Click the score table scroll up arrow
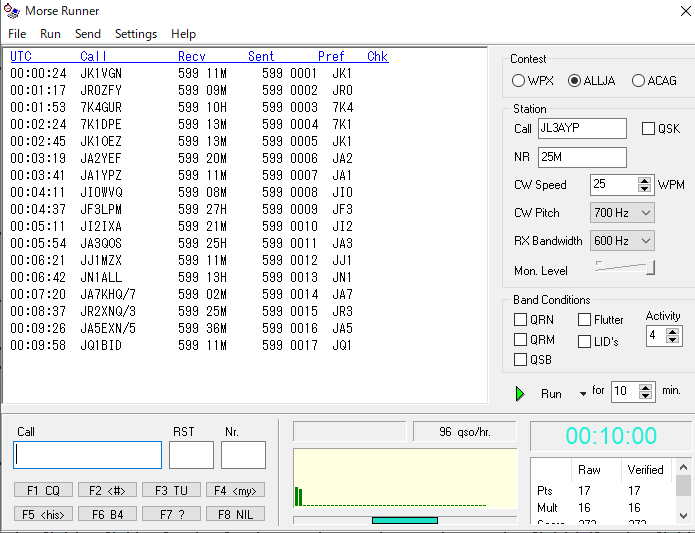Screen dimensions: 695x533 pyautogui.click(x=683, y=467)
